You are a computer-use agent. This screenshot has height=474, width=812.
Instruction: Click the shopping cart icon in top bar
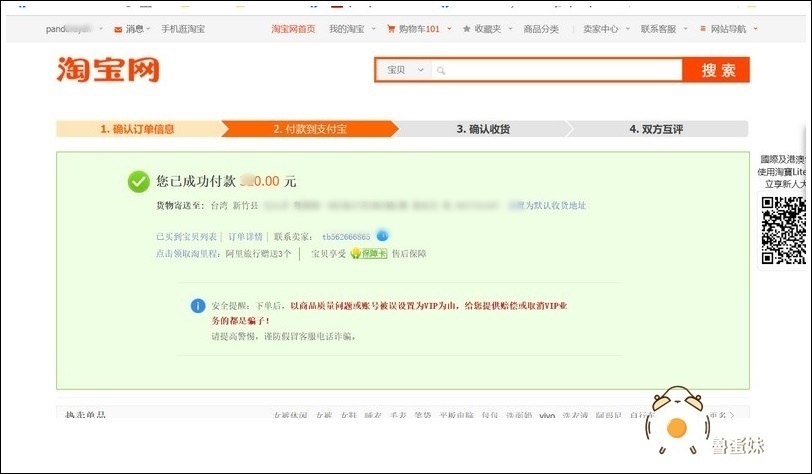coord(391,29)
